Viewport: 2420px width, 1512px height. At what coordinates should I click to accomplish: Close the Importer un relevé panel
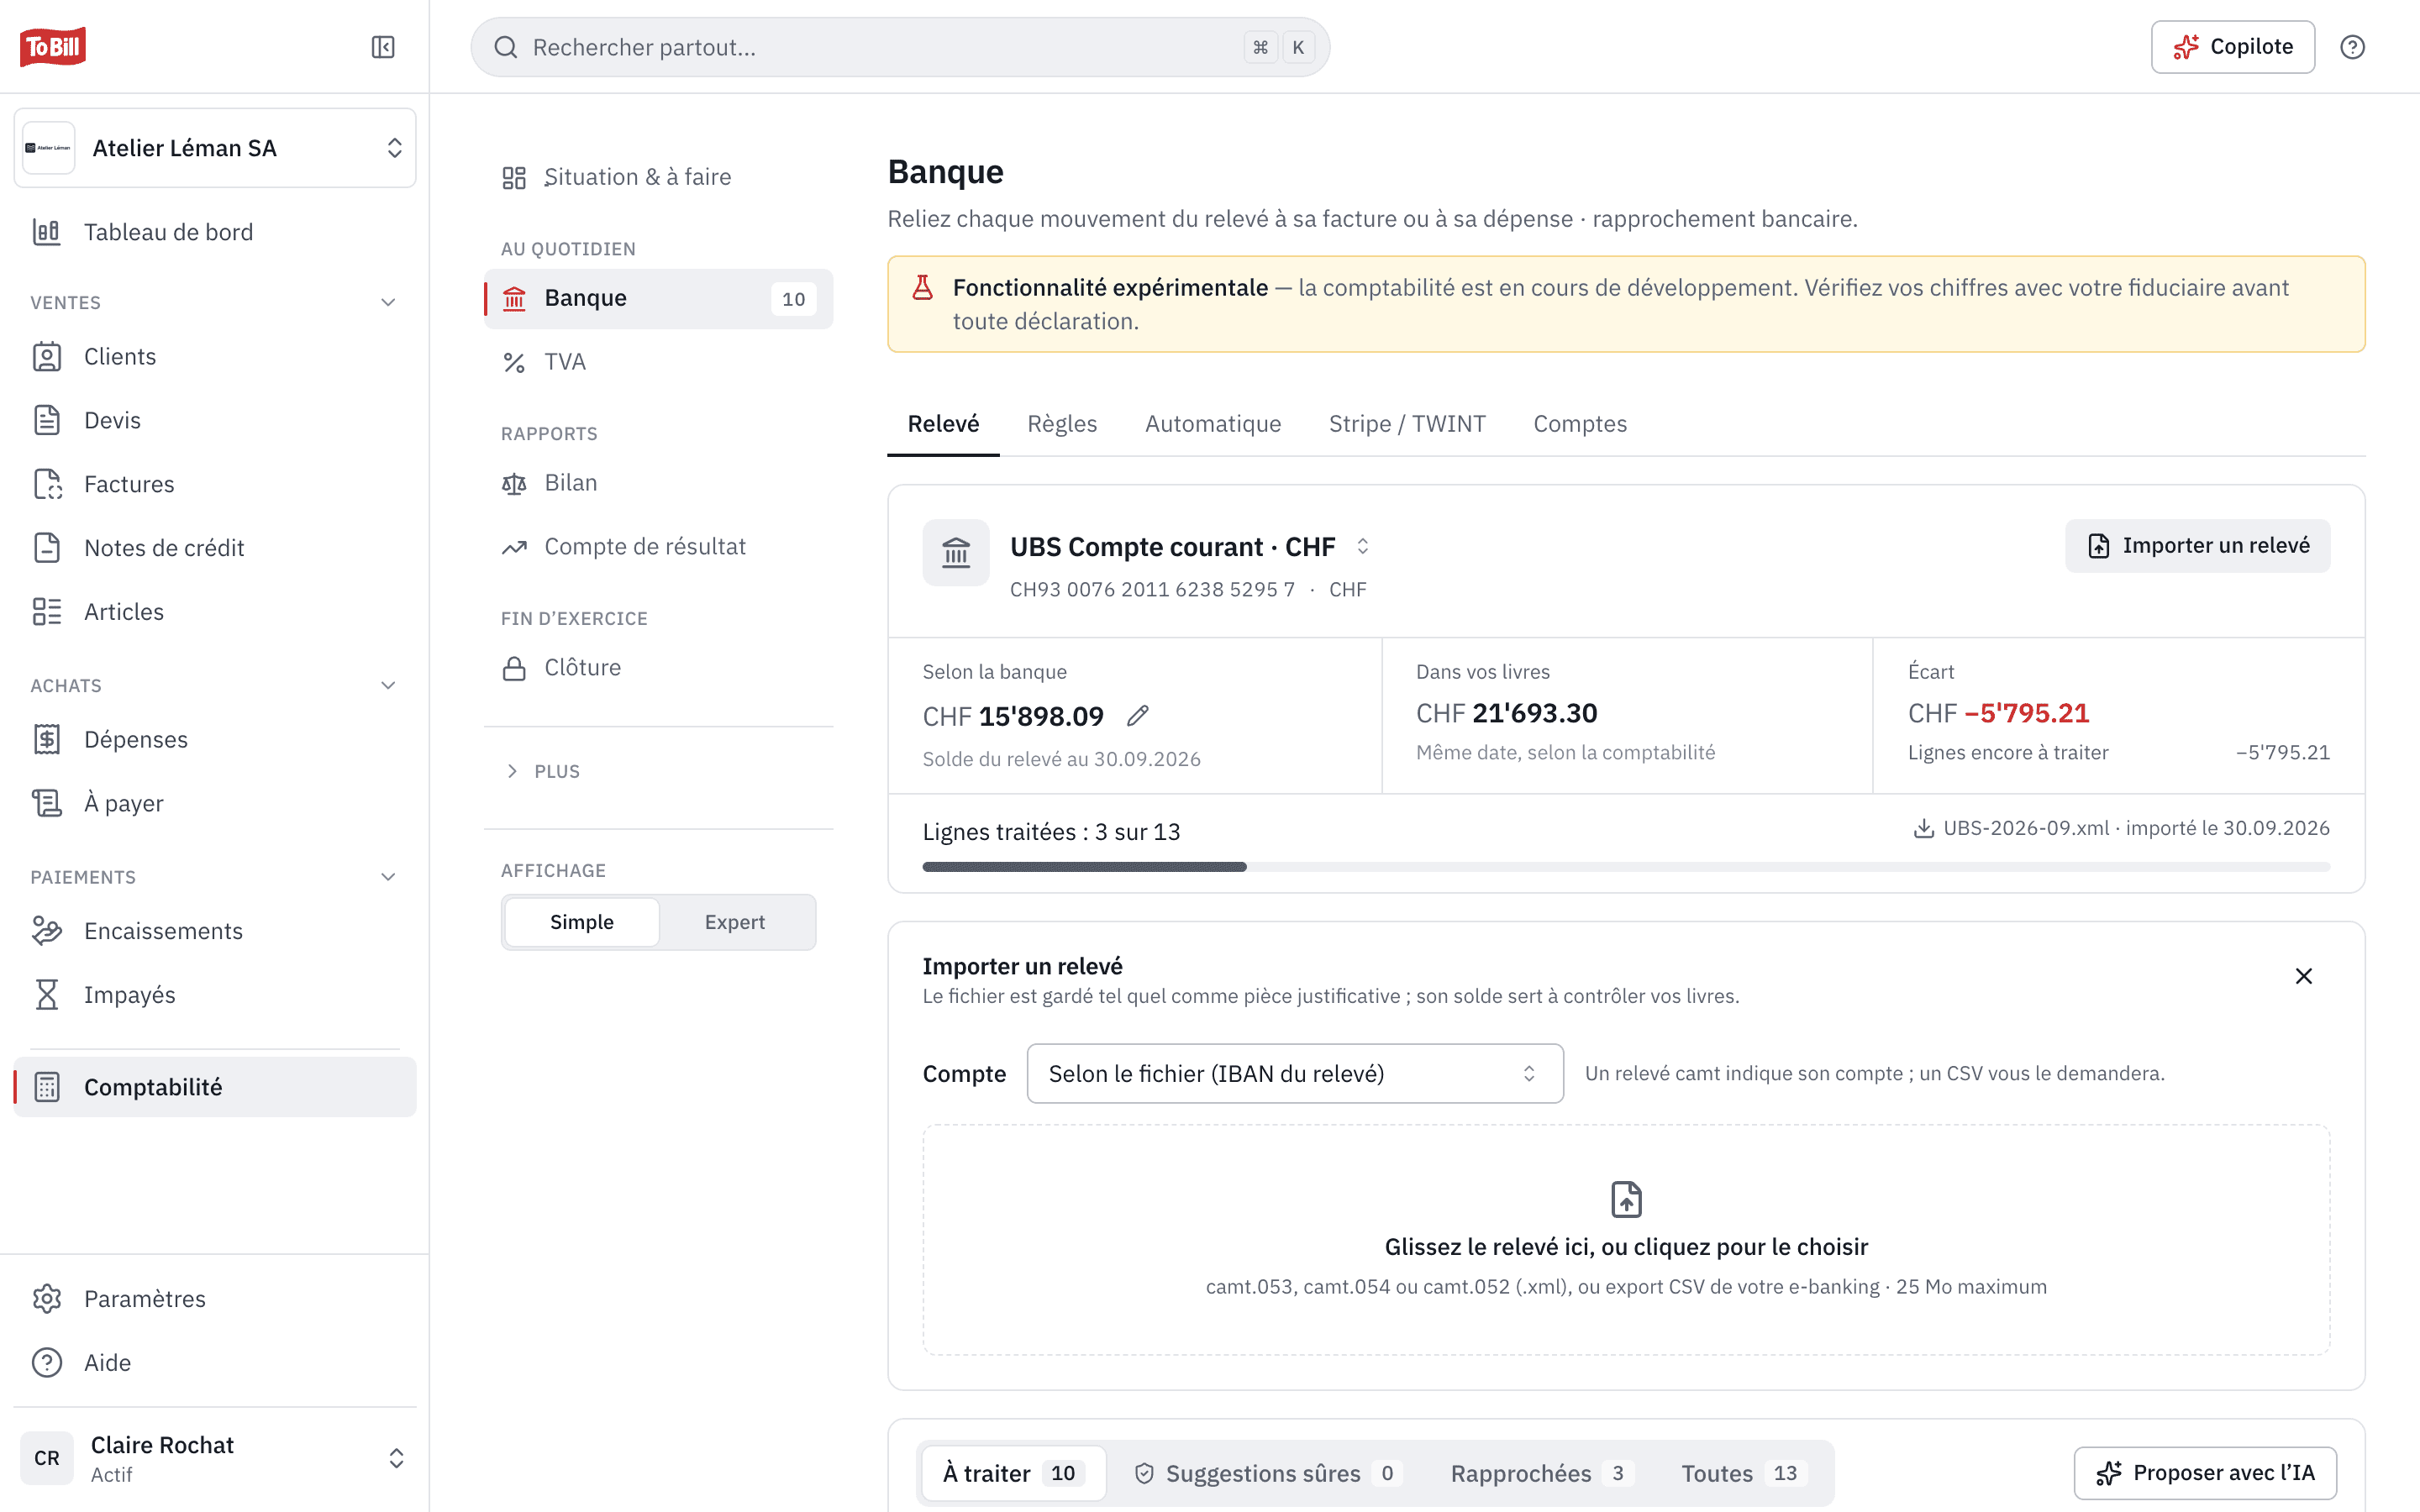(2303, 976)
